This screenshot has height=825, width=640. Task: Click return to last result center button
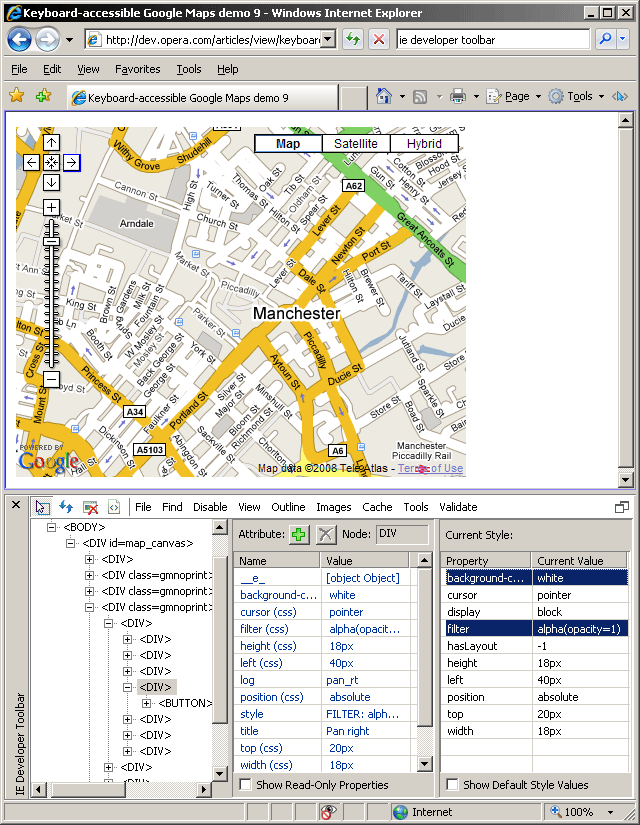pos(51,163)
